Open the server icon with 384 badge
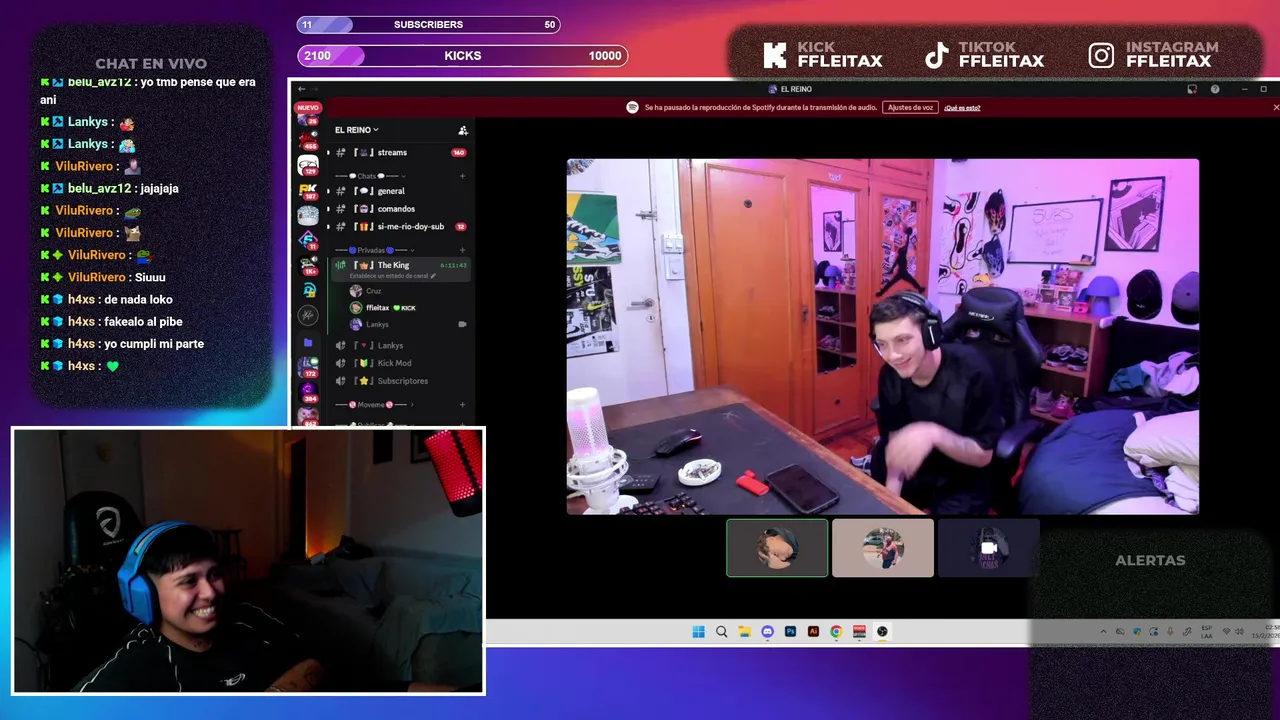This screenshot has height=720, width=1280. click(308, 391)
